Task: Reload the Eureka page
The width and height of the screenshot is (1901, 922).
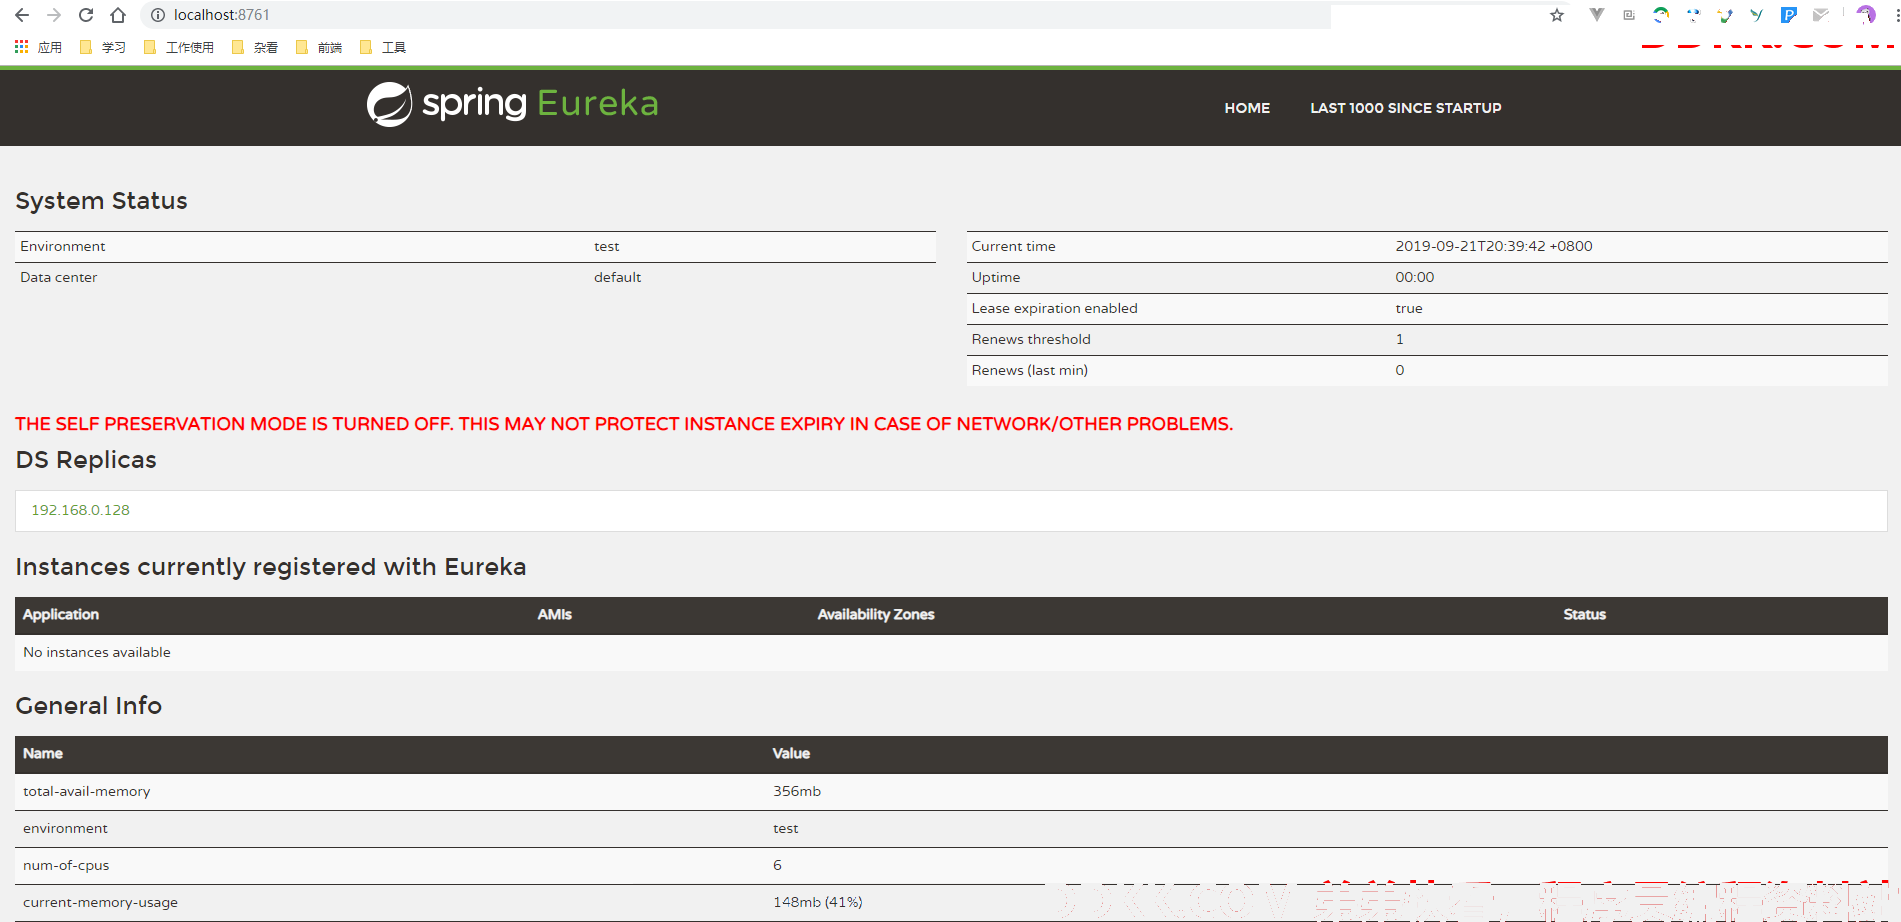Action: (86, 15)
